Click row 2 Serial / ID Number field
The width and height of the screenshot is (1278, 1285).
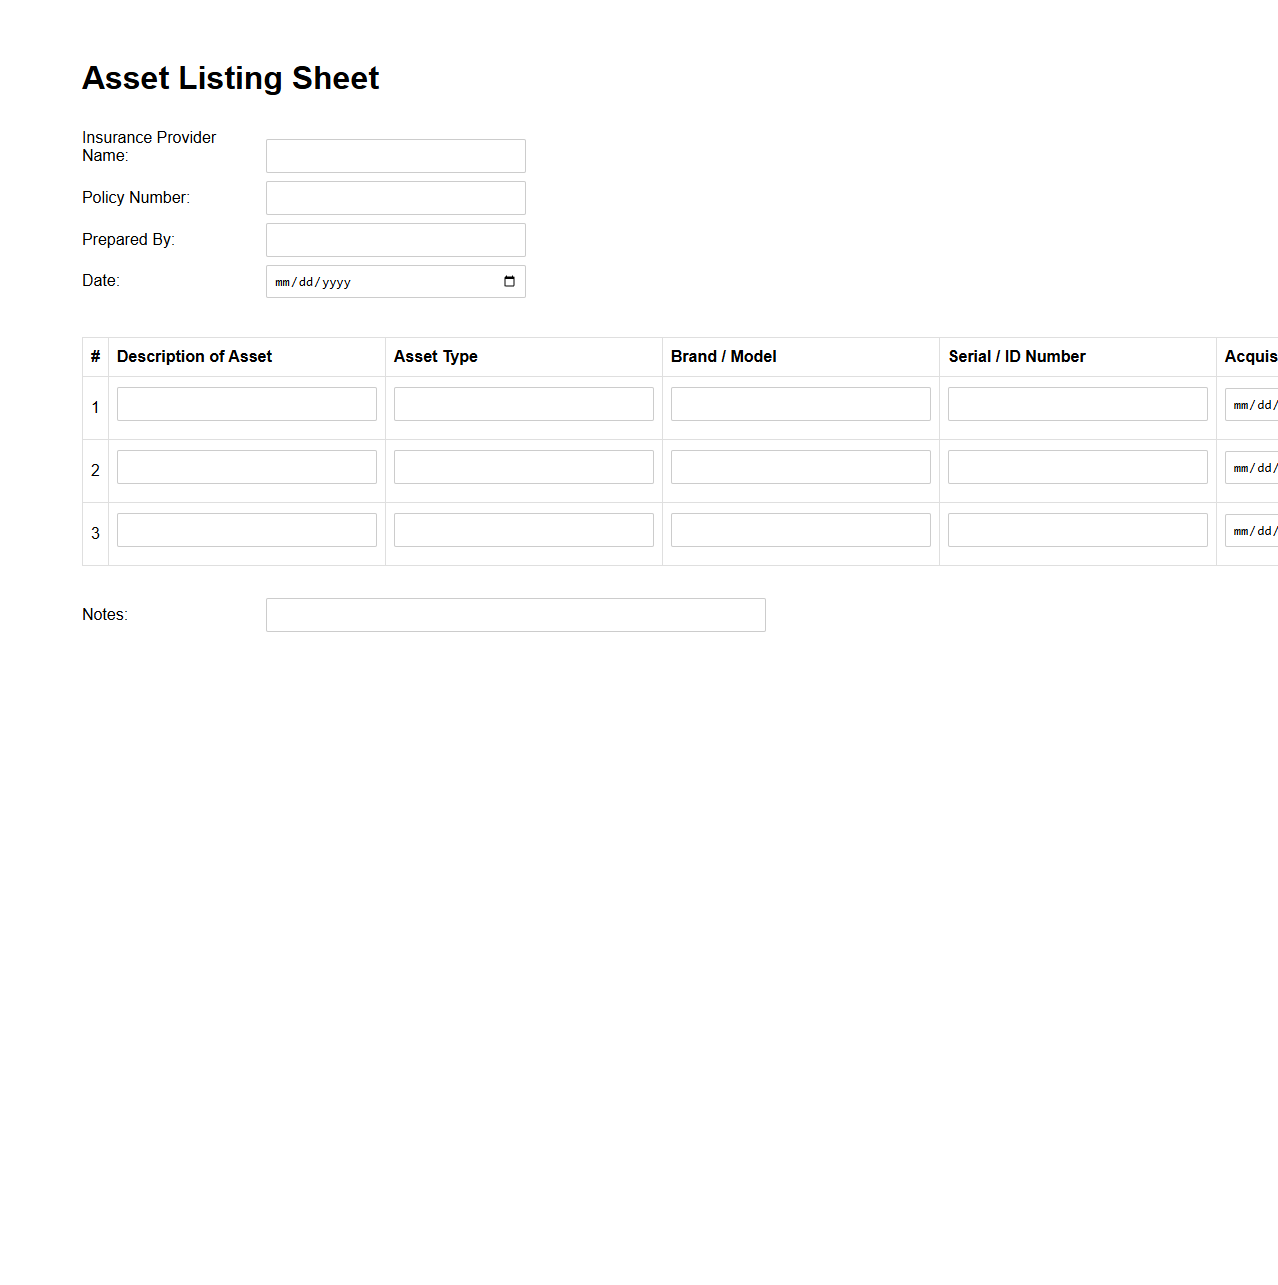click(1077, 466)
